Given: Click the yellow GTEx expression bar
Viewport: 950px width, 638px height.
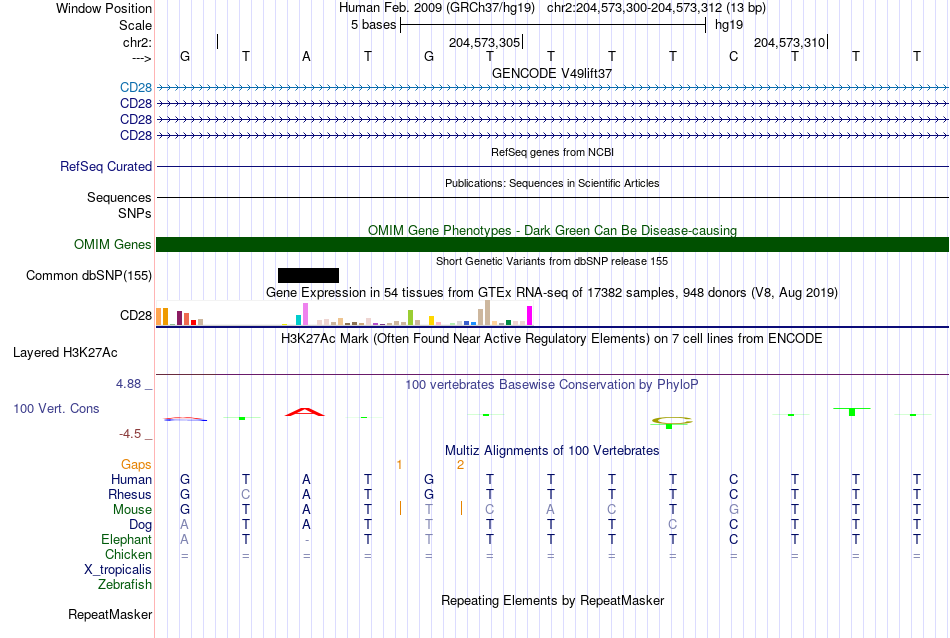Looking at the screenshot, I should pyautogui.click(x=431, y=321).
